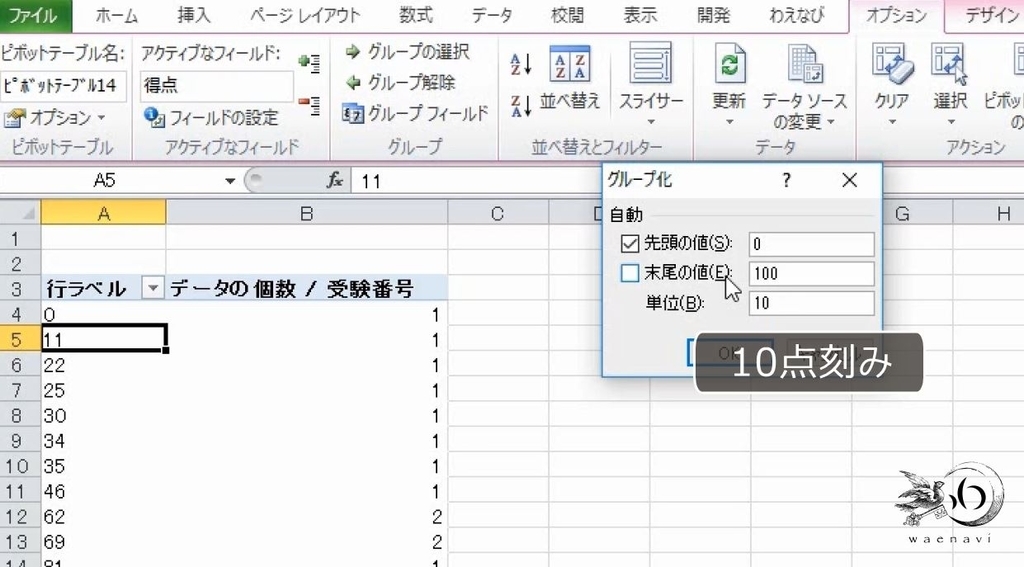Select row label cell 34
This screenshot has width=1024, height=567.
click(x=103, y=441)
